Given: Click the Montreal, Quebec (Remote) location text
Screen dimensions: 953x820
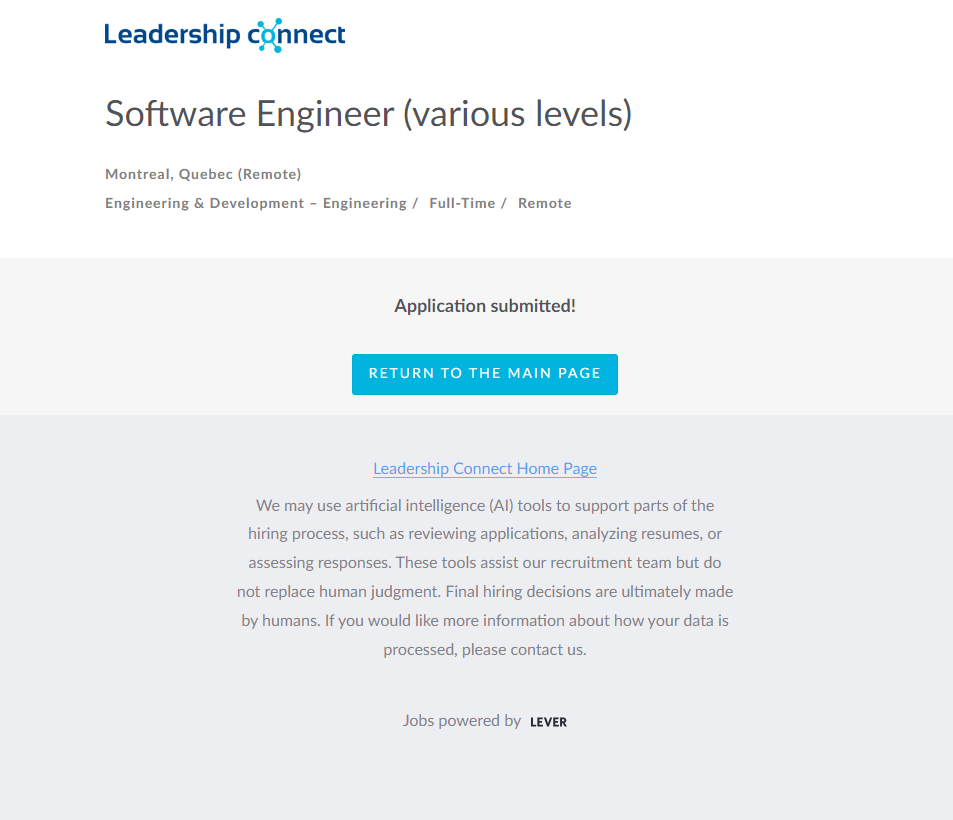Looking at the screenshot, I should pos(203,174).
